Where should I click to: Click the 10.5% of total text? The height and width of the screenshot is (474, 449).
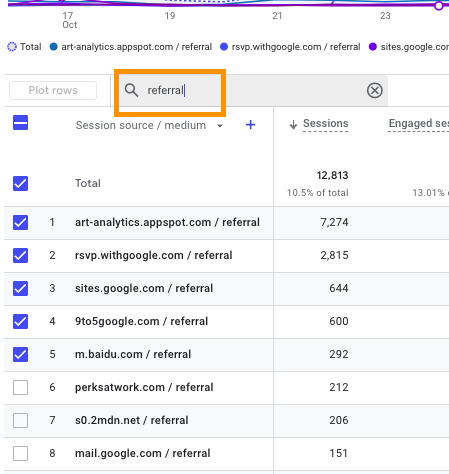[318, 193]
